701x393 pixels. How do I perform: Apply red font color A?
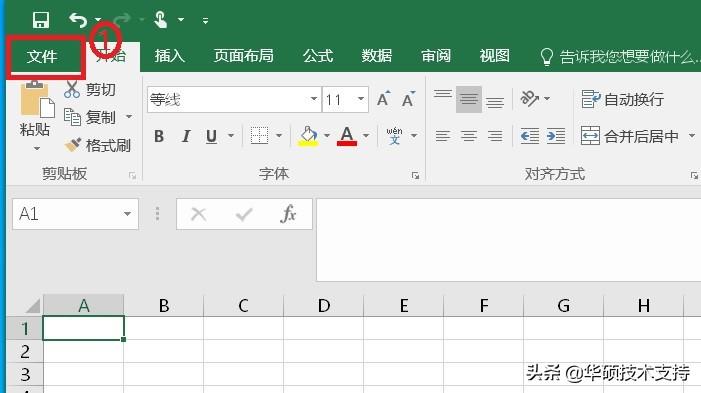(347, 136)
